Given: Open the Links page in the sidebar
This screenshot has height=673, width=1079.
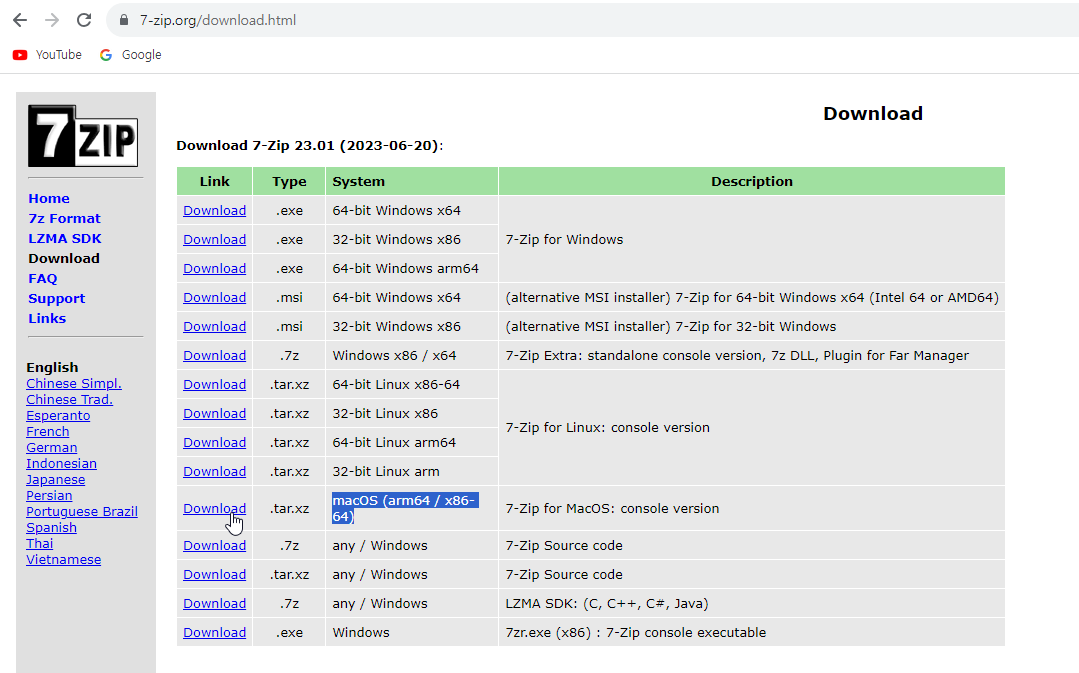Looking at the screenshot, I should click(47, 318).
